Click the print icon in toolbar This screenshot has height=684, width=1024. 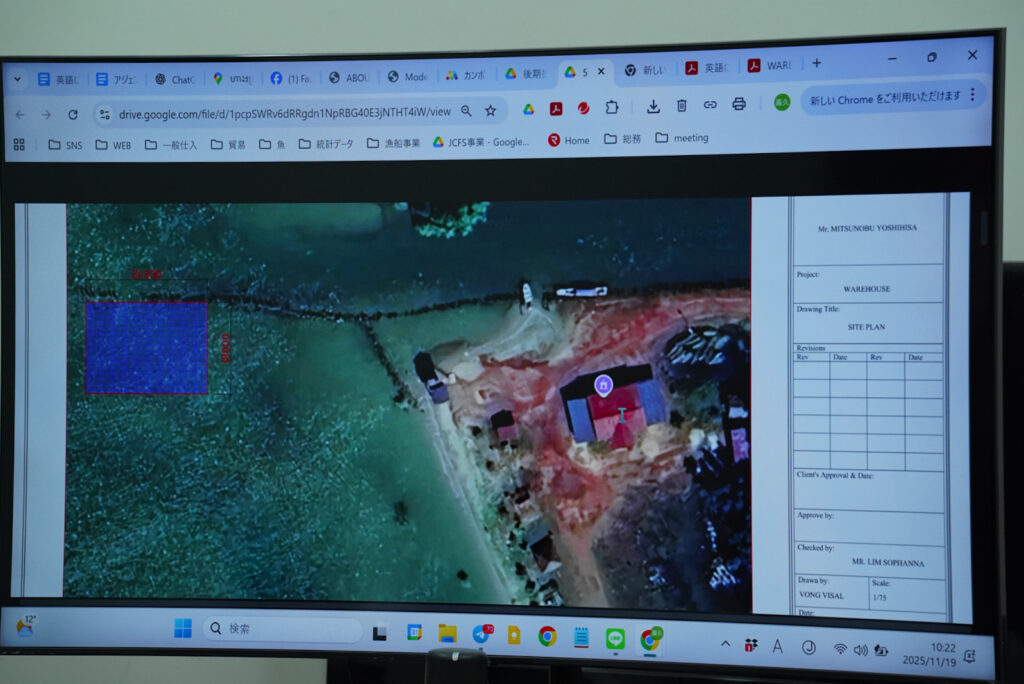coord(739,104)
